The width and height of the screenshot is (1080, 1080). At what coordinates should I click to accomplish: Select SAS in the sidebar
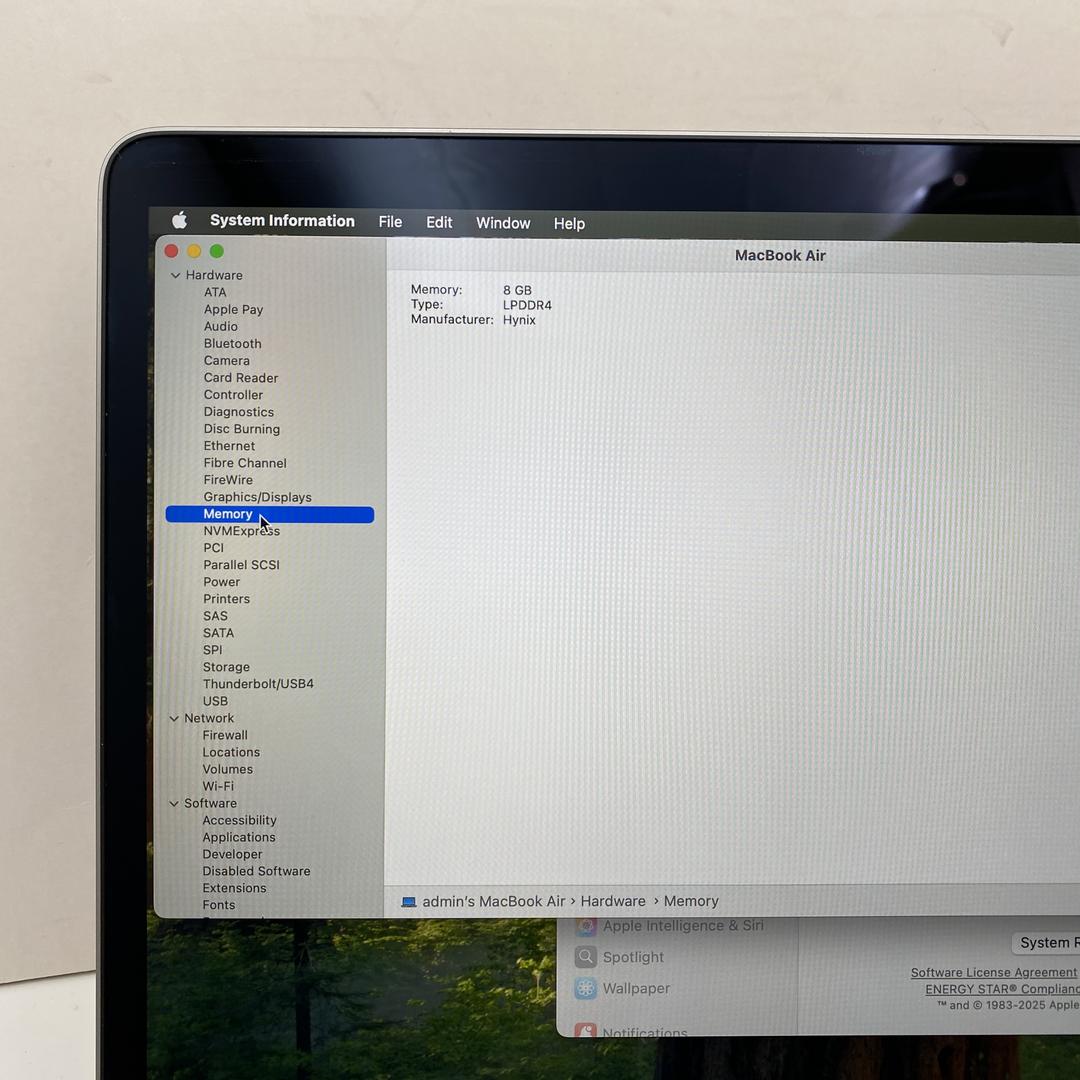pos(215,616)
